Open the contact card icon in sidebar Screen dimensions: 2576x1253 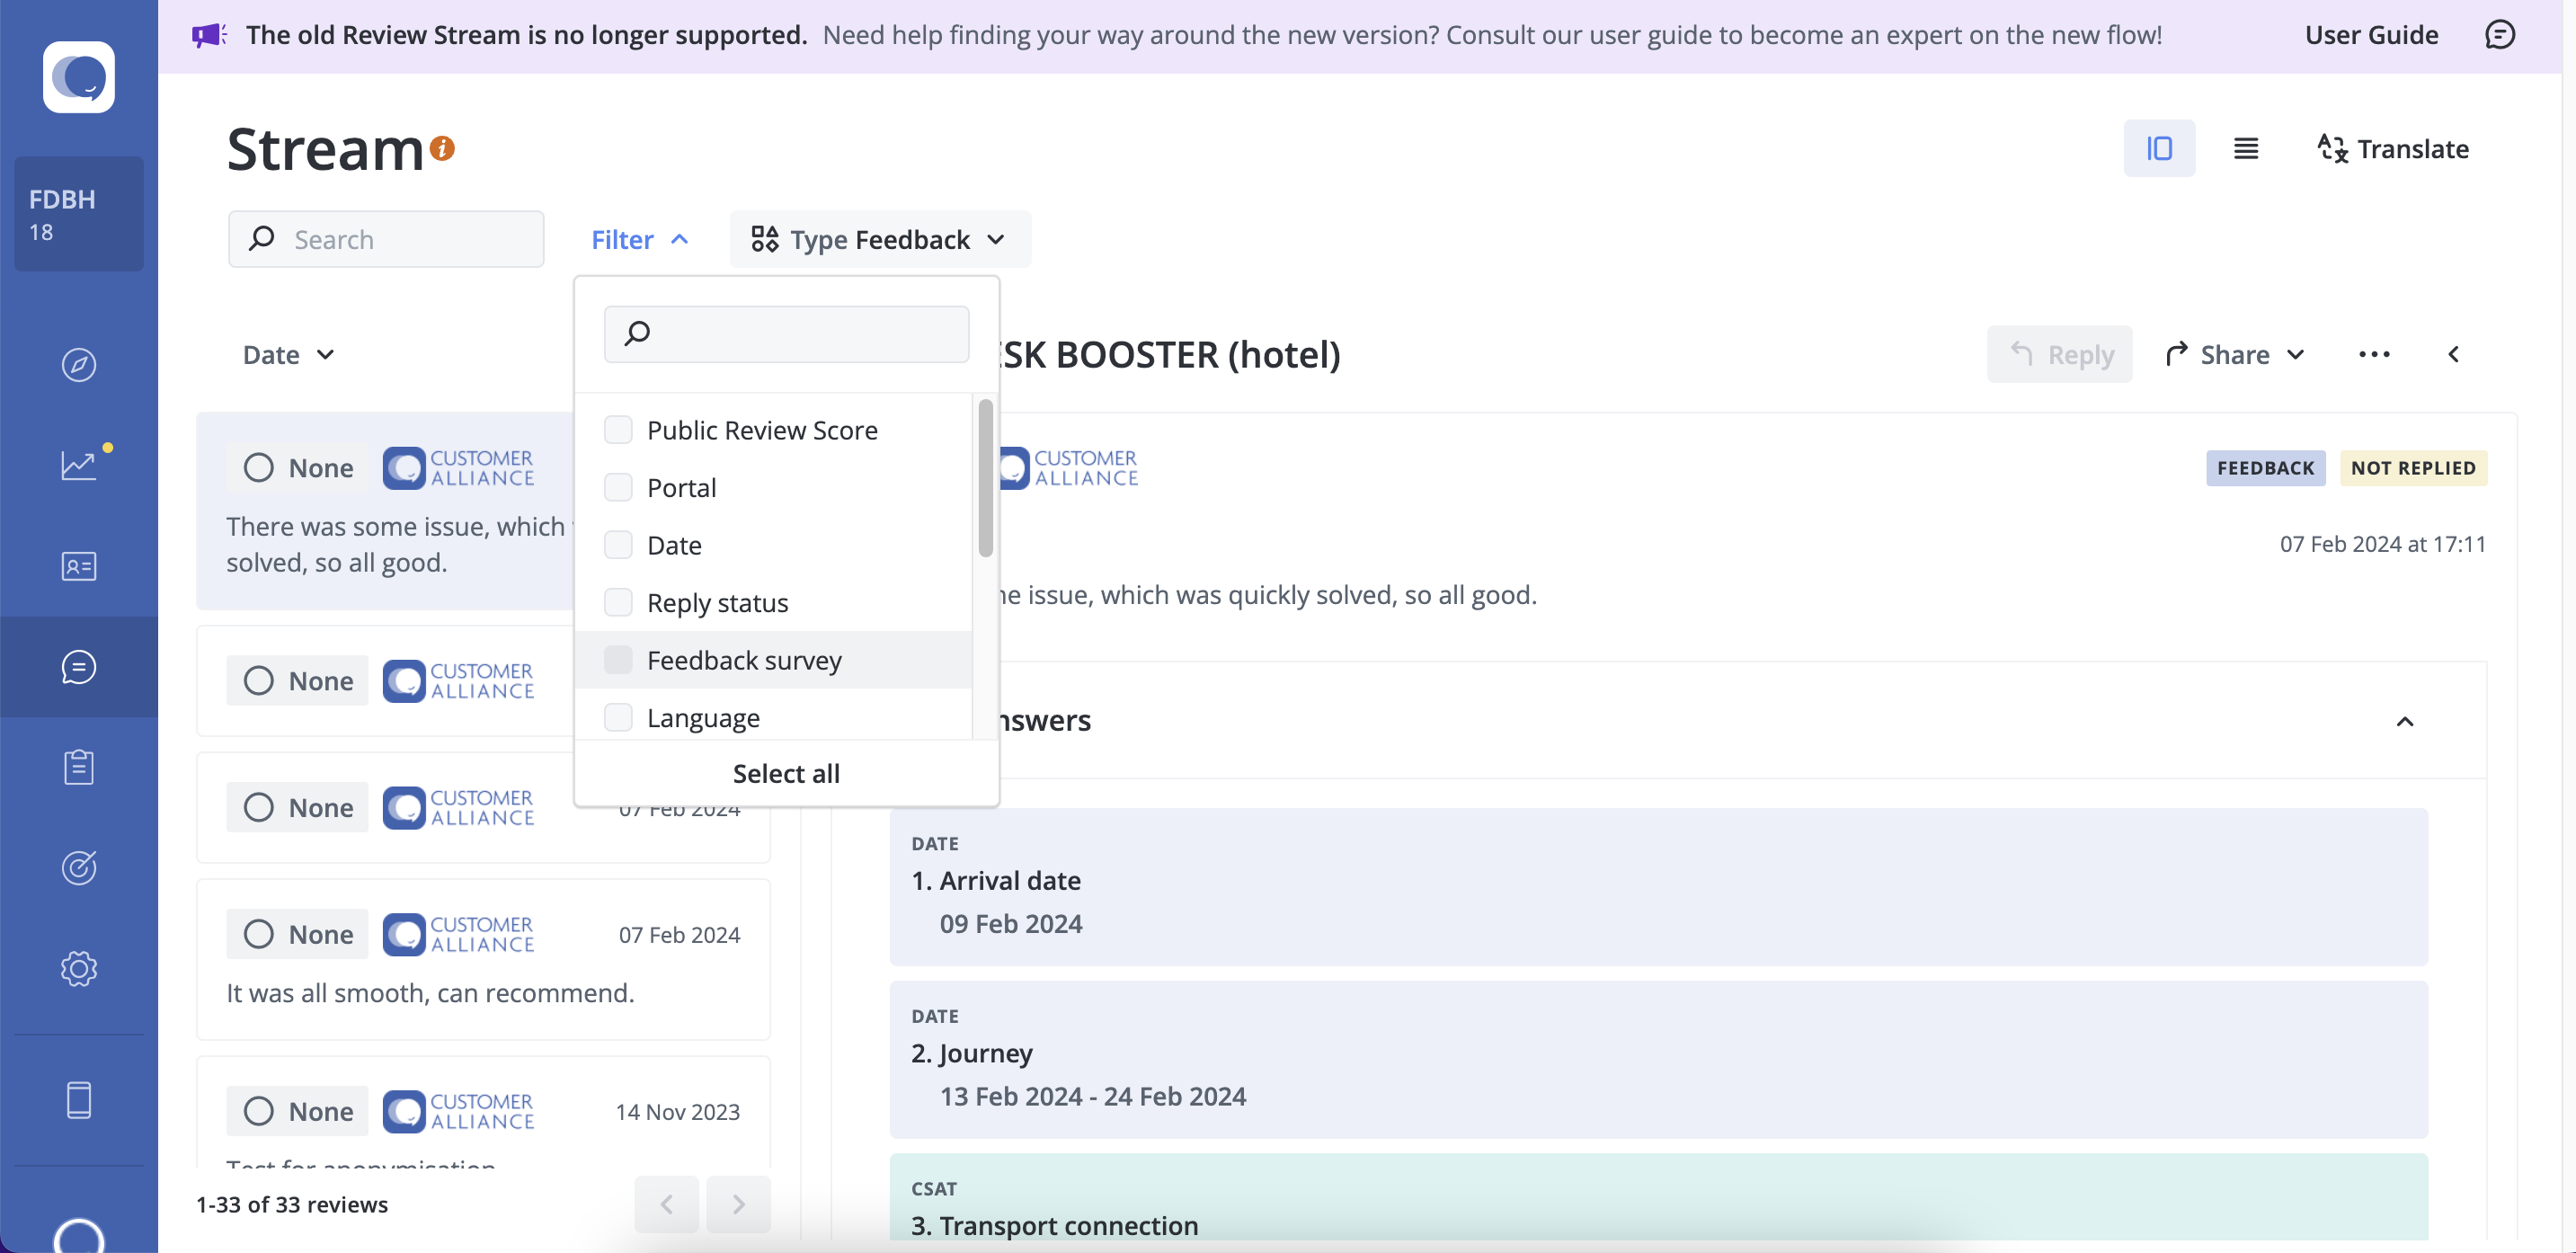[79, 566]
